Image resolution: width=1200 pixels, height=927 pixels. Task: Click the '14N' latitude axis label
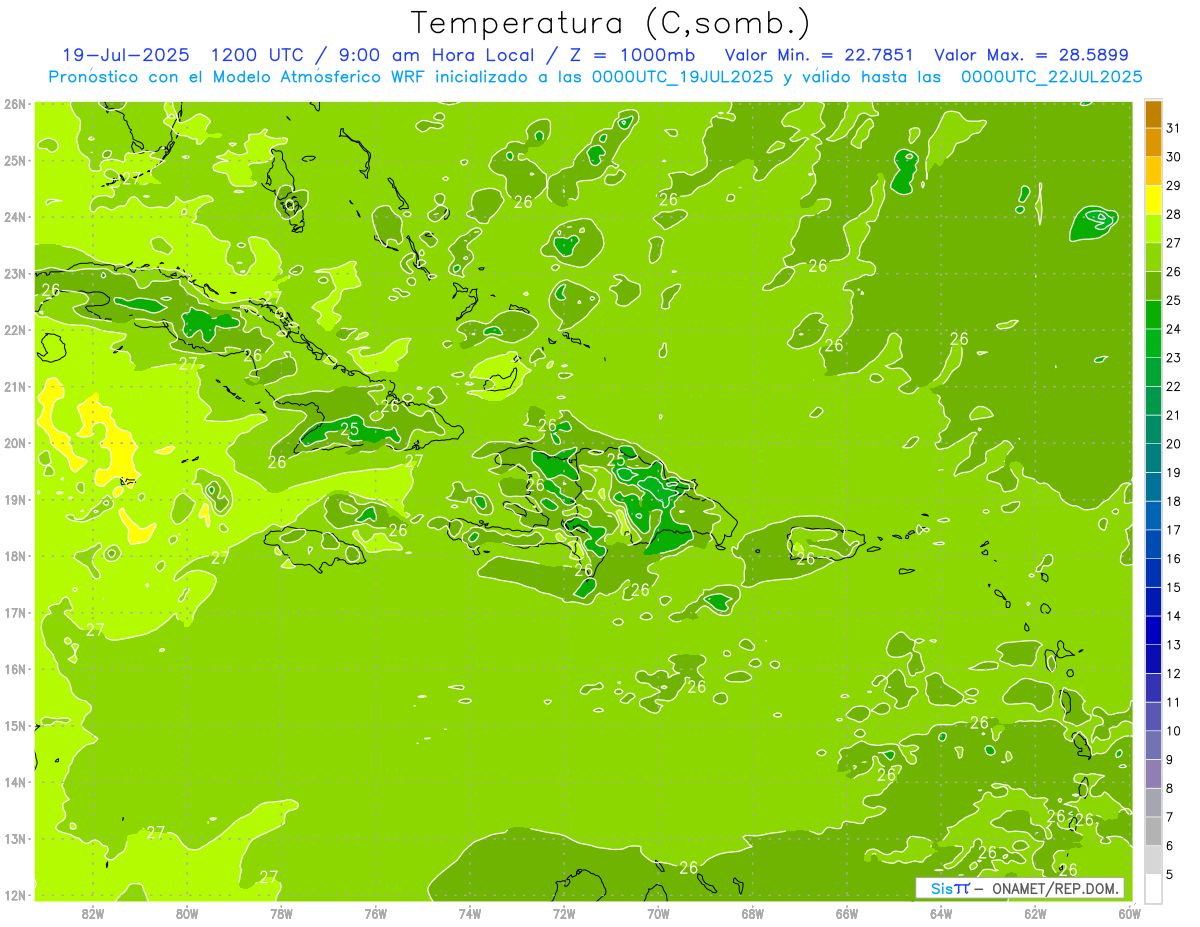pos(14,782)
